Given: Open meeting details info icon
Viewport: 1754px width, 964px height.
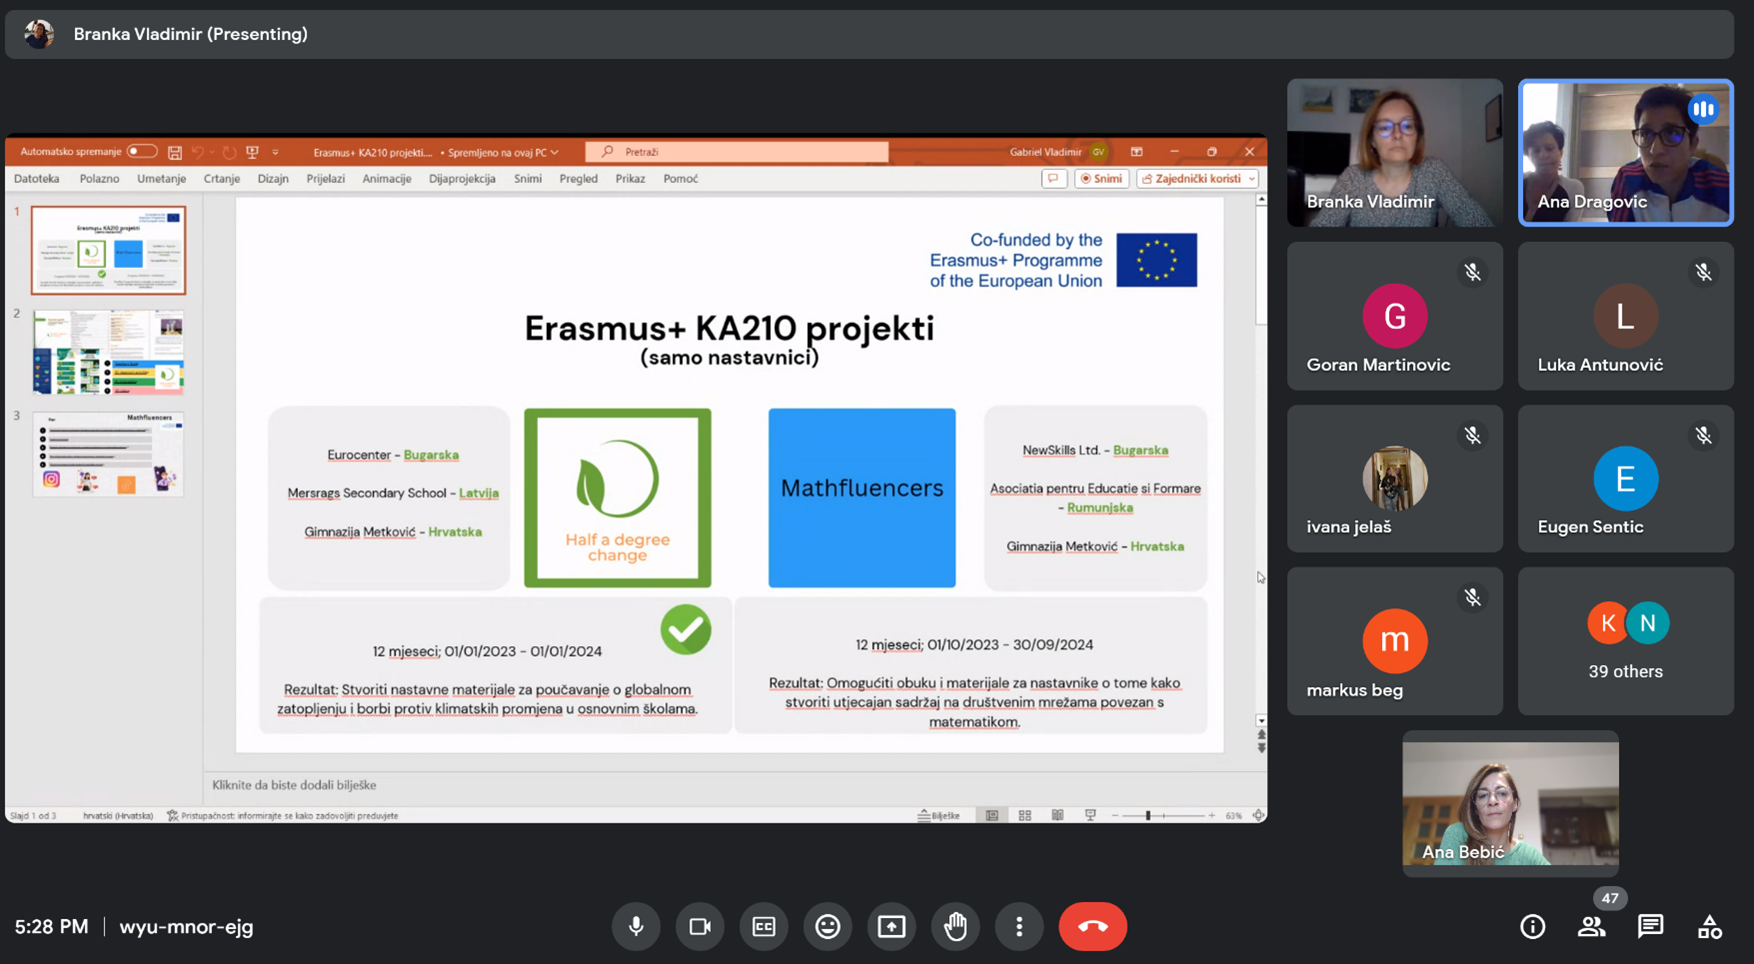Looking at the screenshot, I should coord(1533,927).
